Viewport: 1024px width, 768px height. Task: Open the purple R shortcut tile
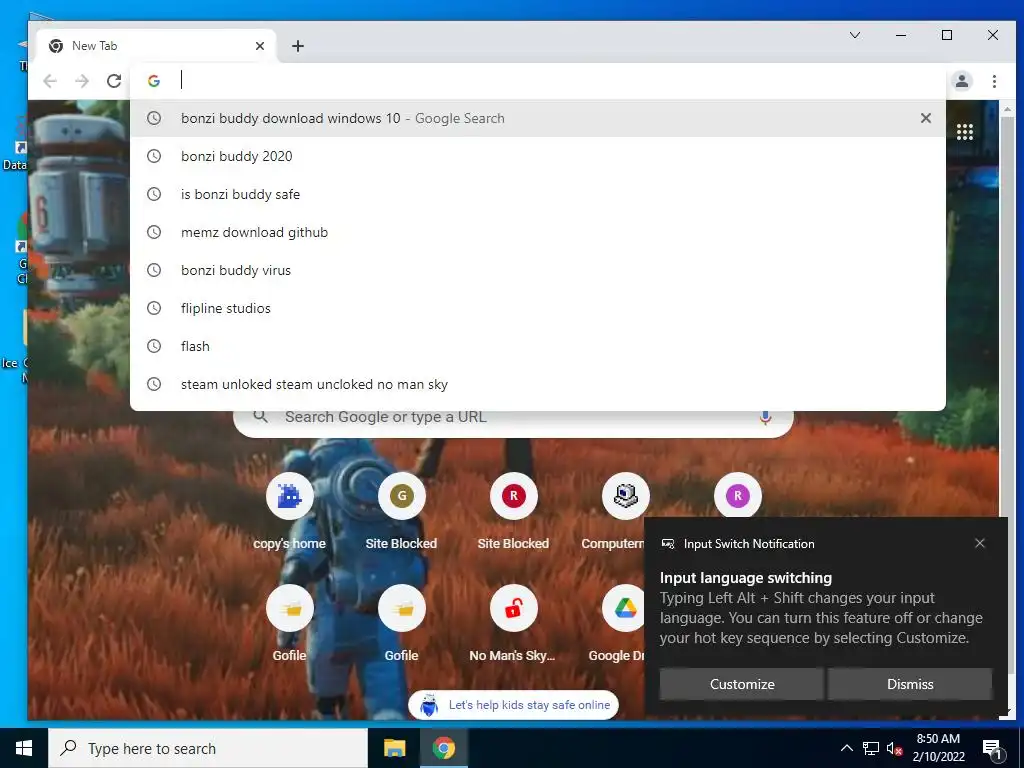point(737,496)
